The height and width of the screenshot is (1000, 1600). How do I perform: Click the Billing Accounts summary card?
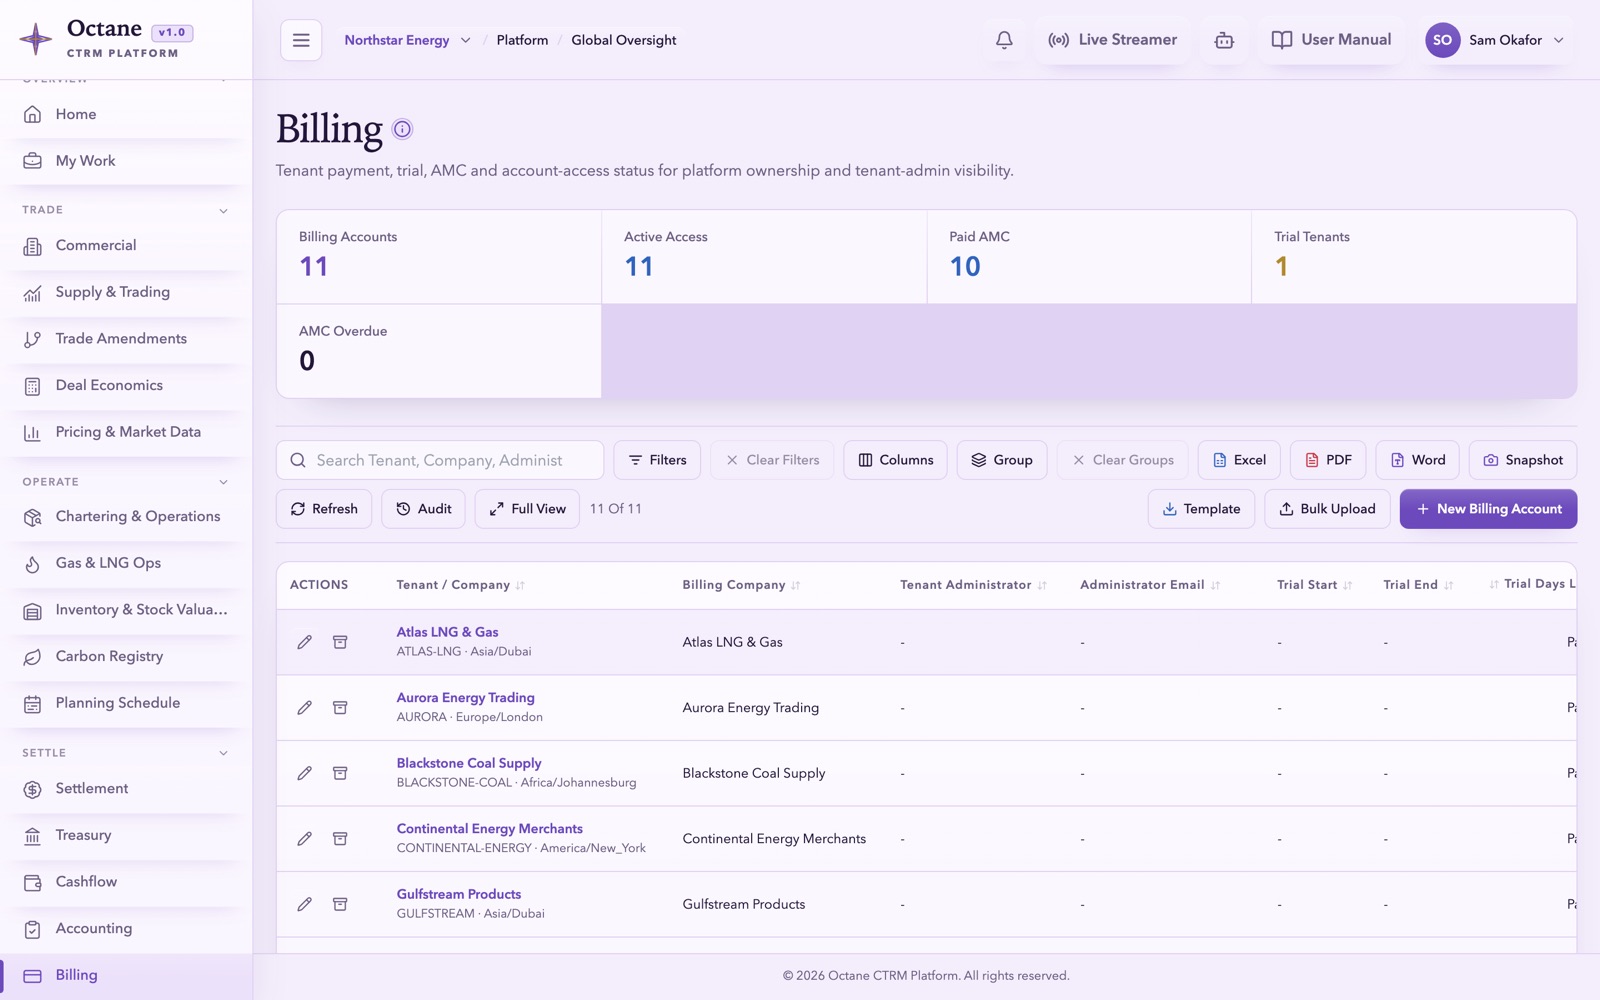[439, 257]
